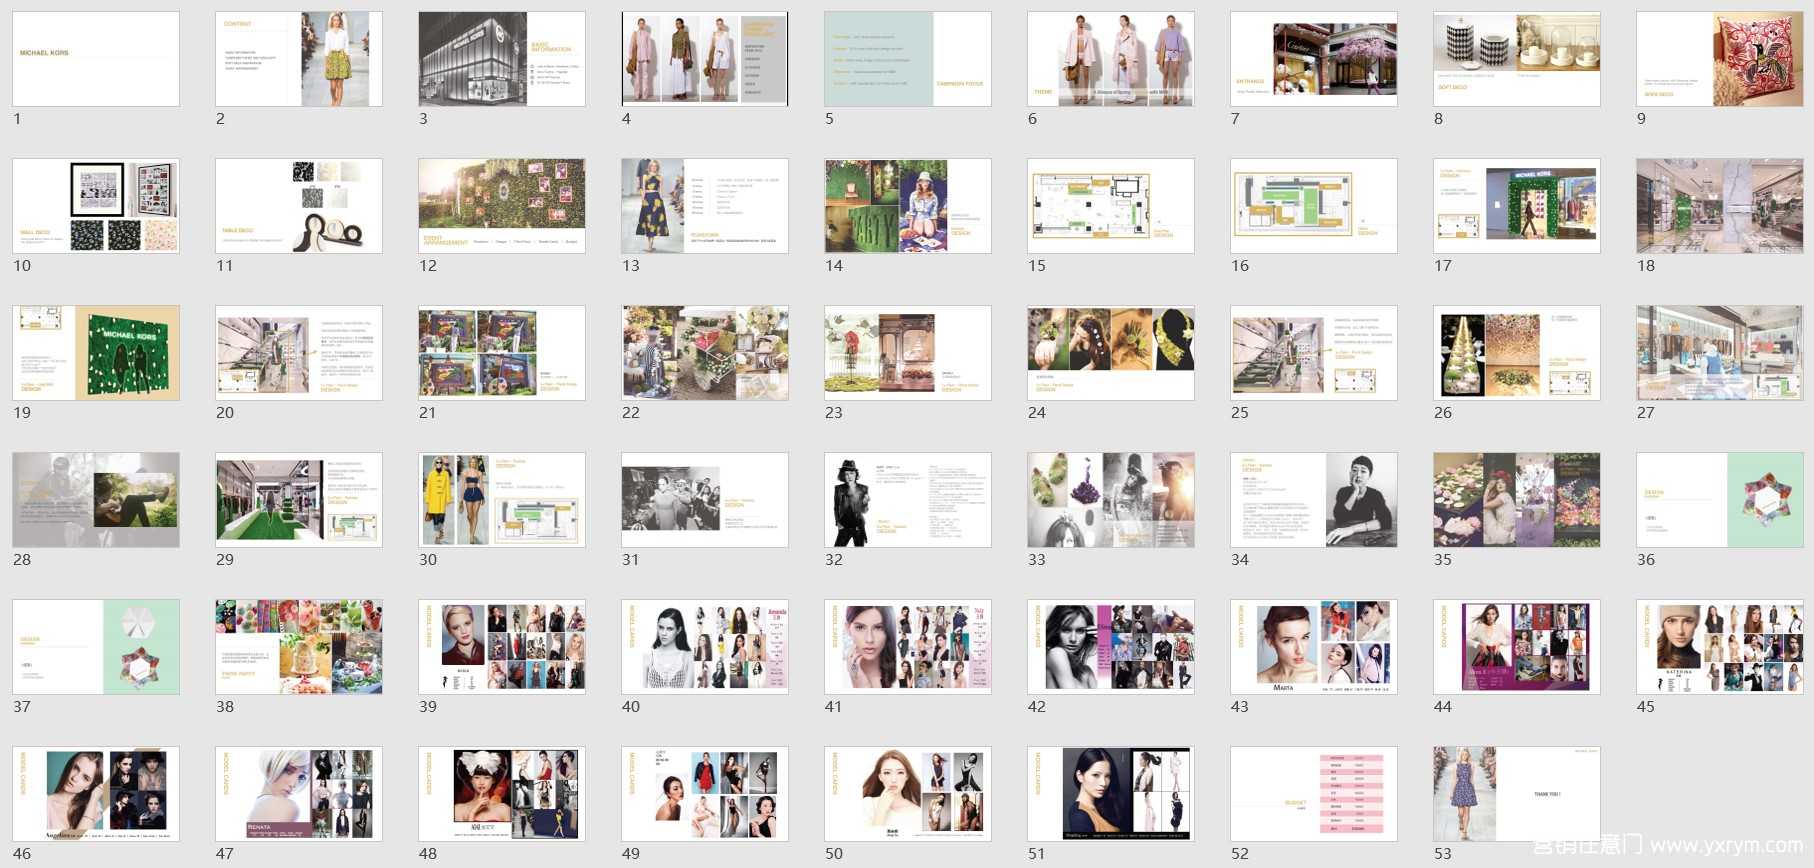The height and width of the screenshot is (868, 1814).
Task: Open slide 2 contents thumbnail
Action: coord(299,59)
